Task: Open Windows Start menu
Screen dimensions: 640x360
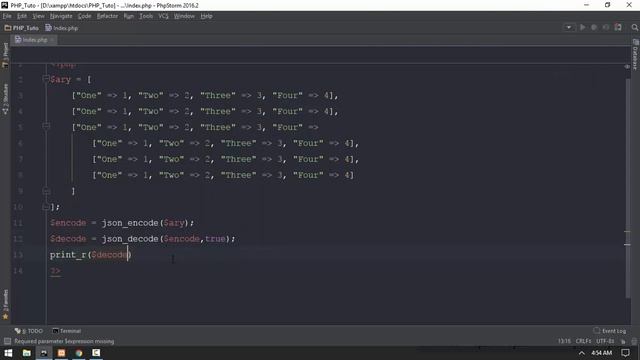Action: [x=8, y=353]
